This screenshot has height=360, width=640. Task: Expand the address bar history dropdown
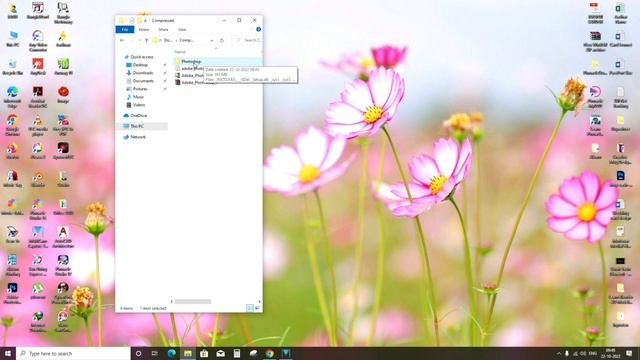click(x=211, y=40)
